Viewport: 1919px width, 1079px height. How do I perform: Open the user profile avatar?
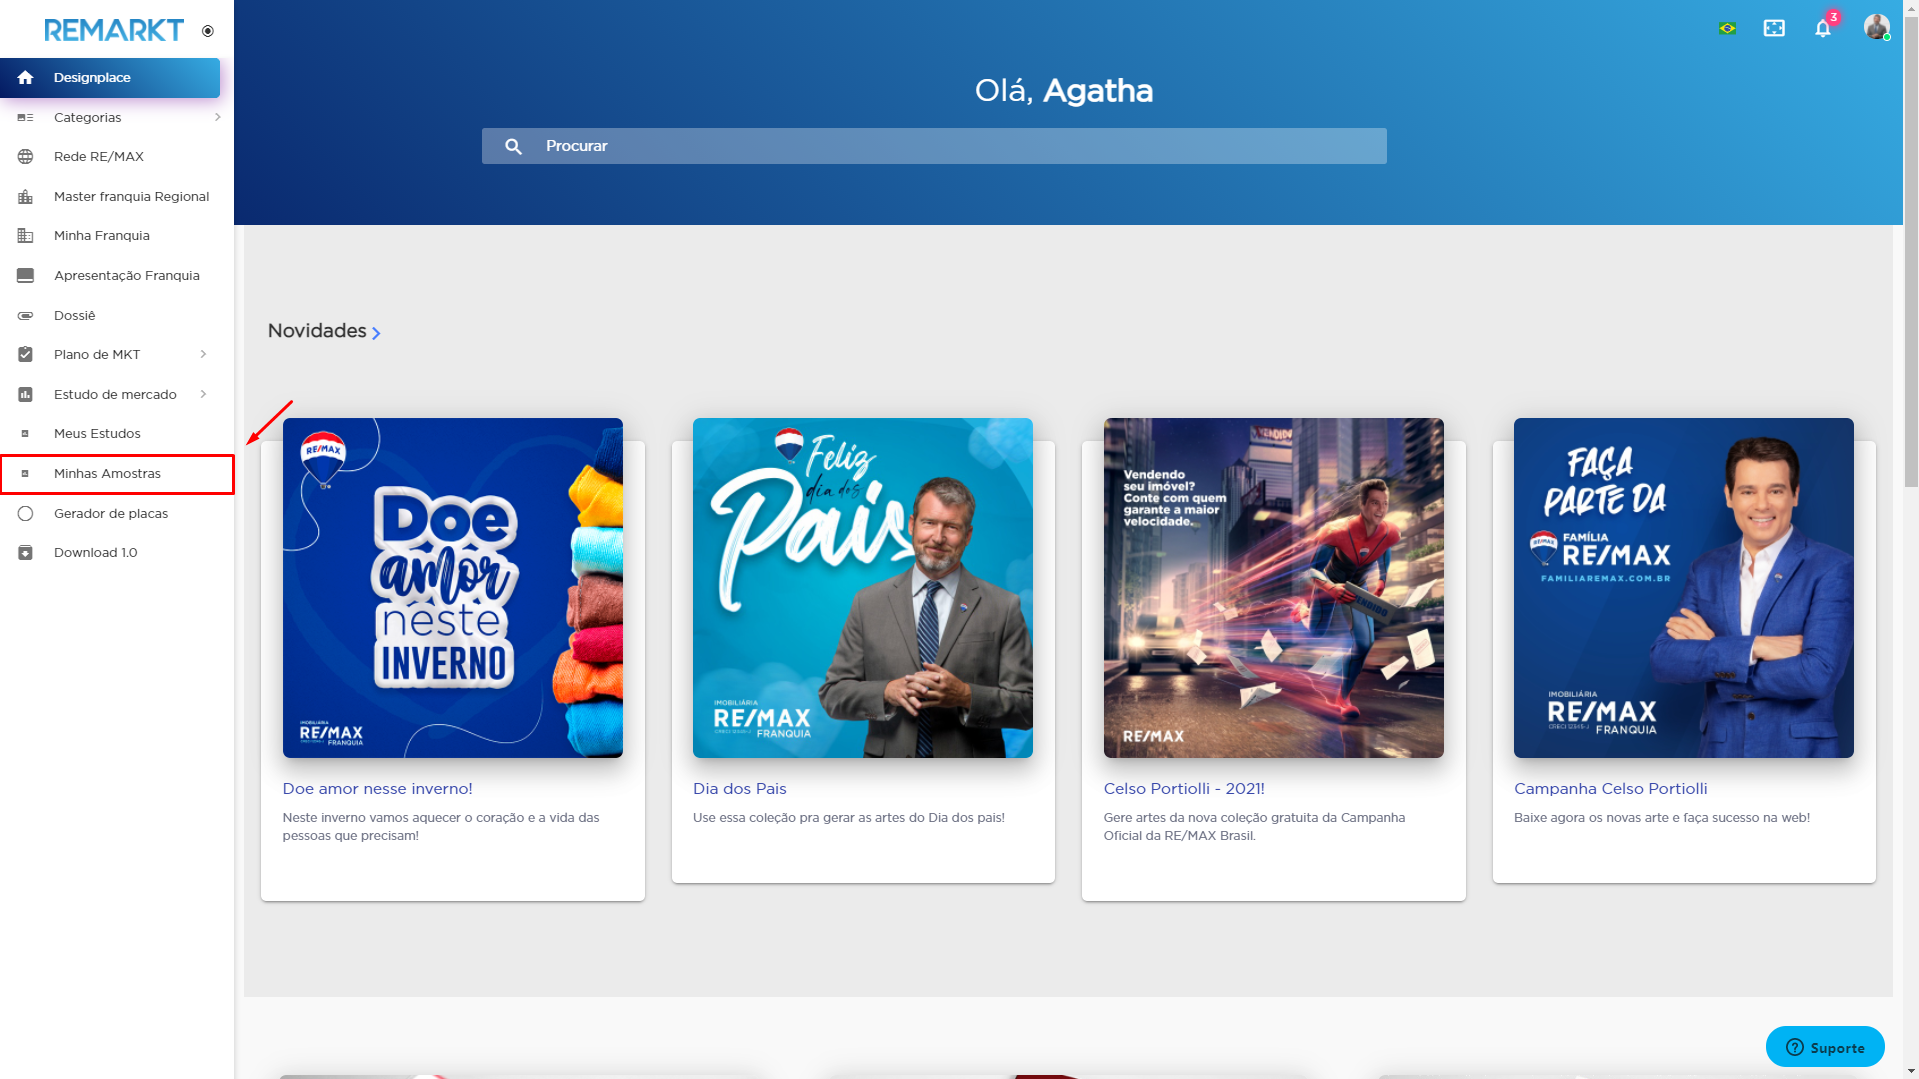click(1876, 27)
